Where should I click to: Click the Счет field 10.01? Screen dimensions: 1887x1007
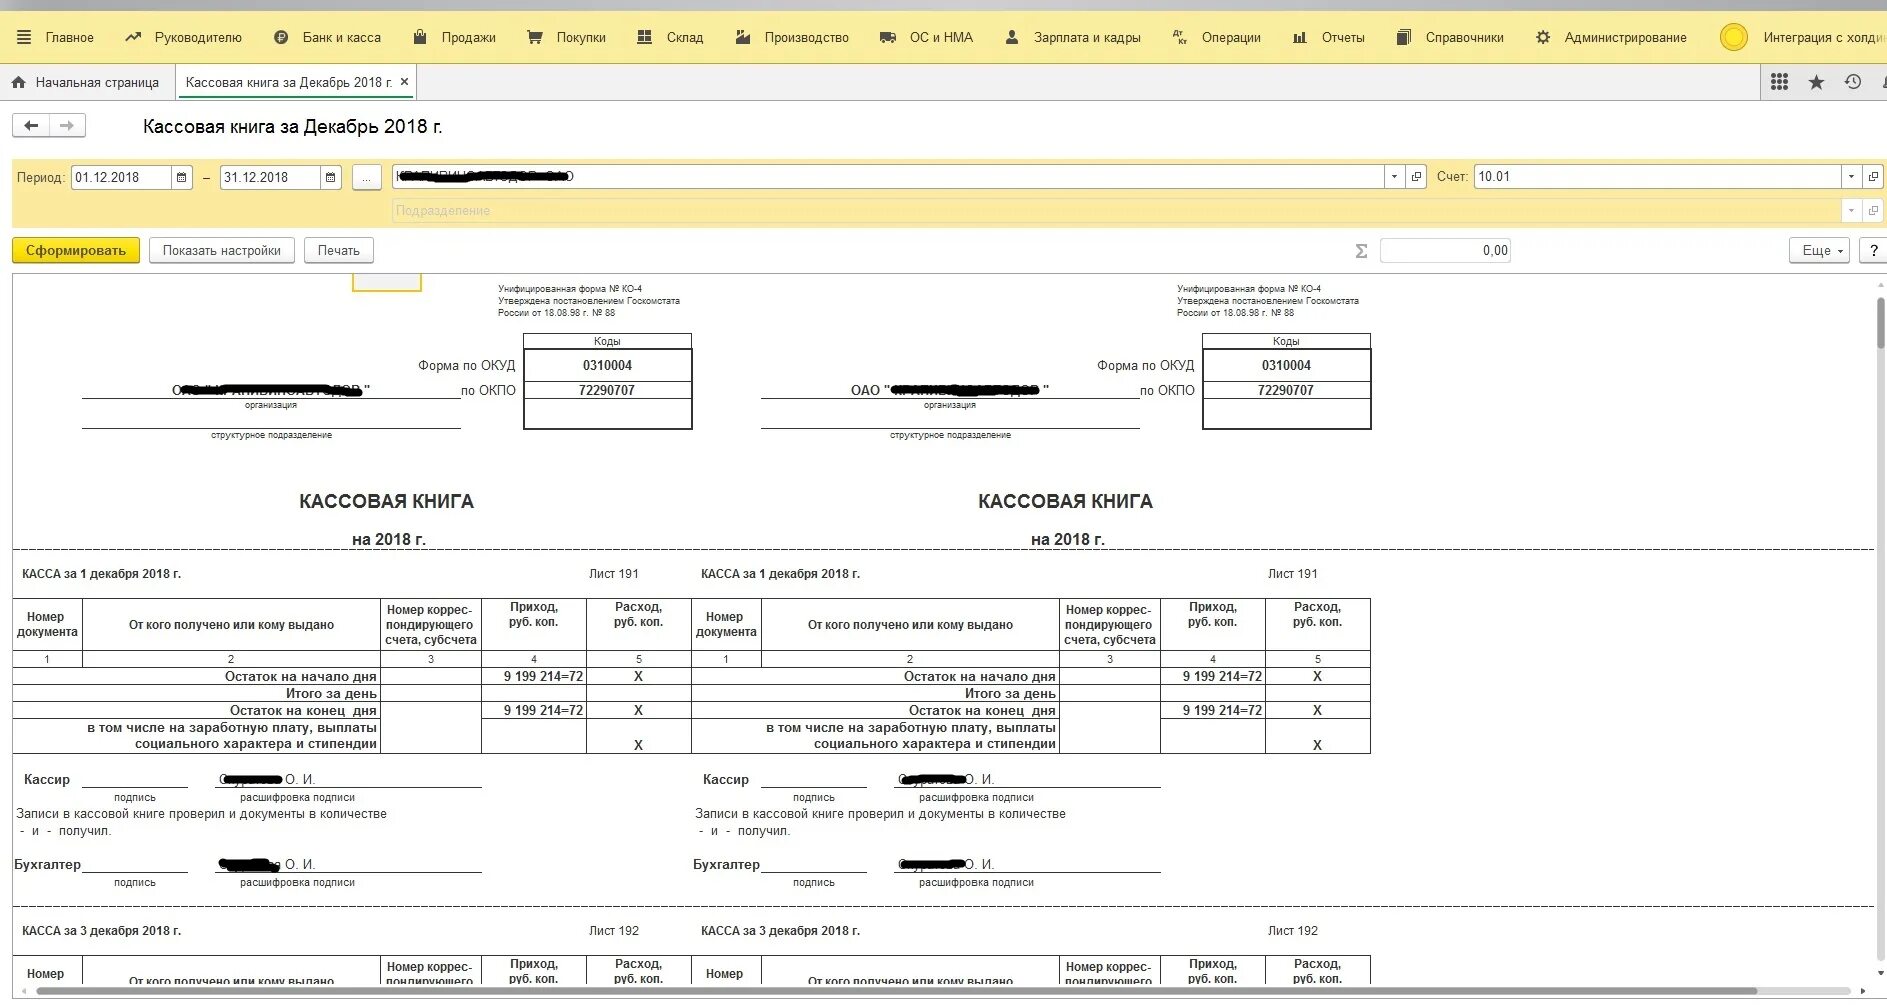(1658, 177)
